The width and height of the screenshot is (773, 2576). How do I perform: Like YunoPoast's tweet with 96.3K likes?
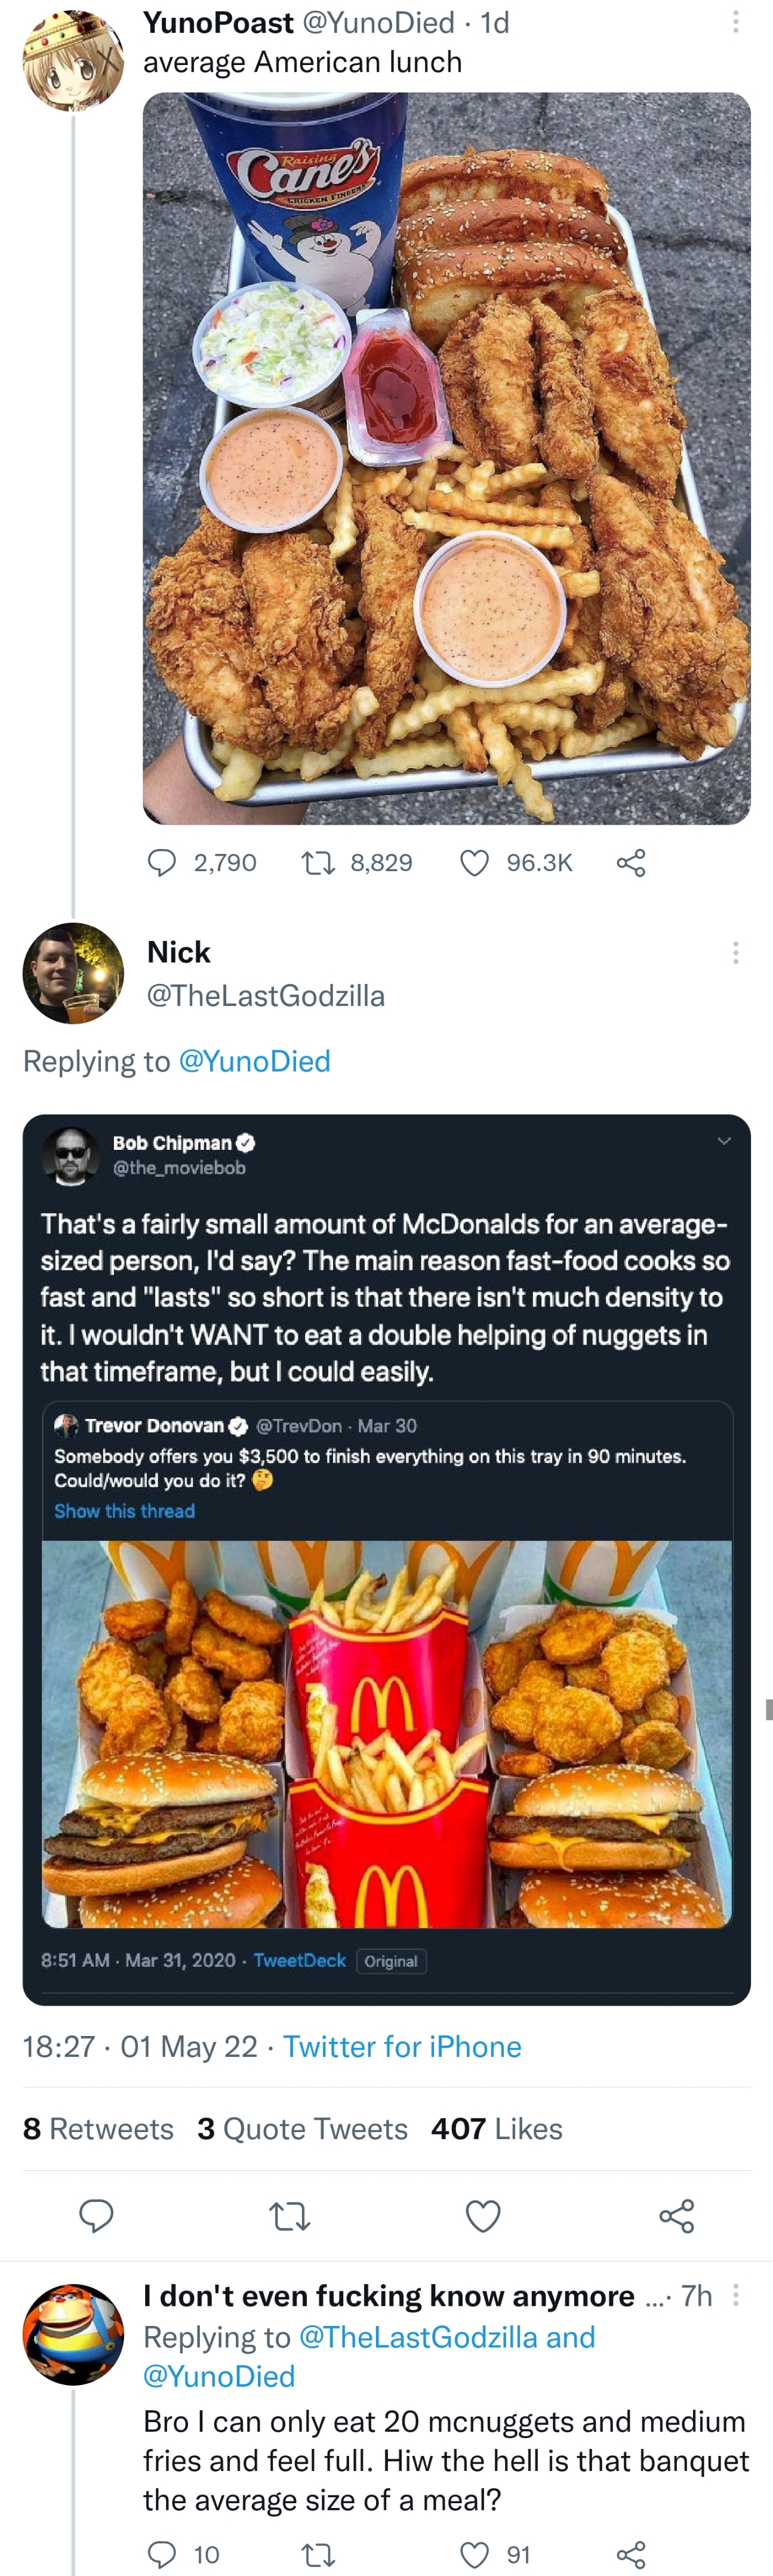point(474,862)
